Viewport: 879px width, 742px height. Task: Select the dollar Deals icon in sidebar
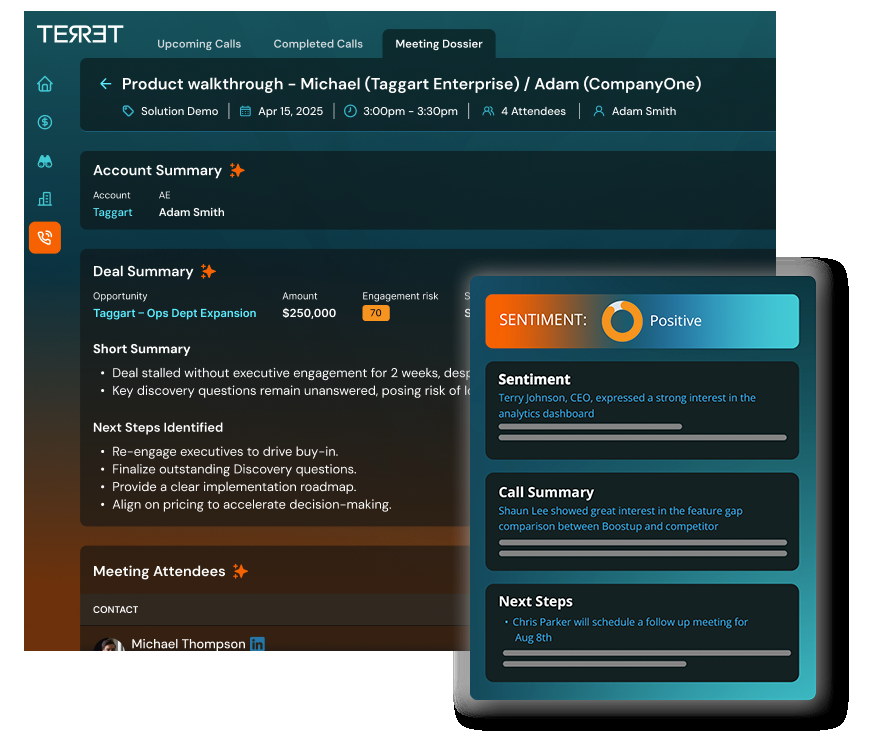click(x=44, y=122)
